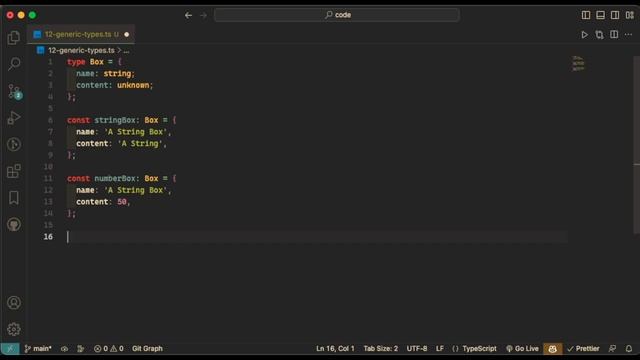Click the minimap code overview

(578, 64)
